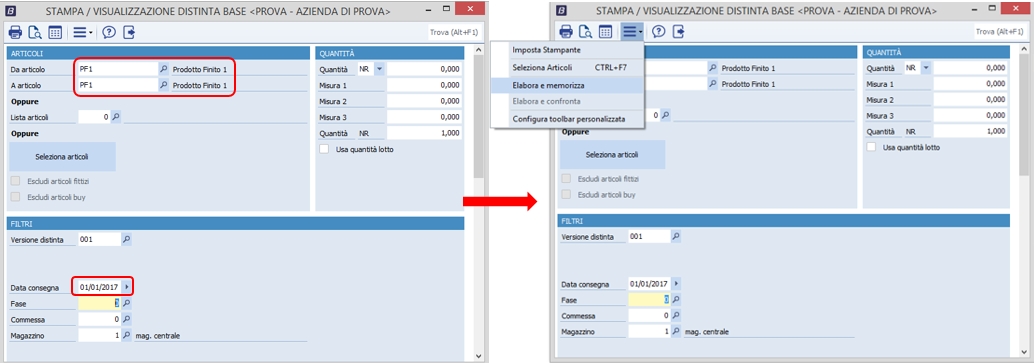The image size is (1034, 363).
Task: Open print preview icon in right window
Action: (585, 31)
